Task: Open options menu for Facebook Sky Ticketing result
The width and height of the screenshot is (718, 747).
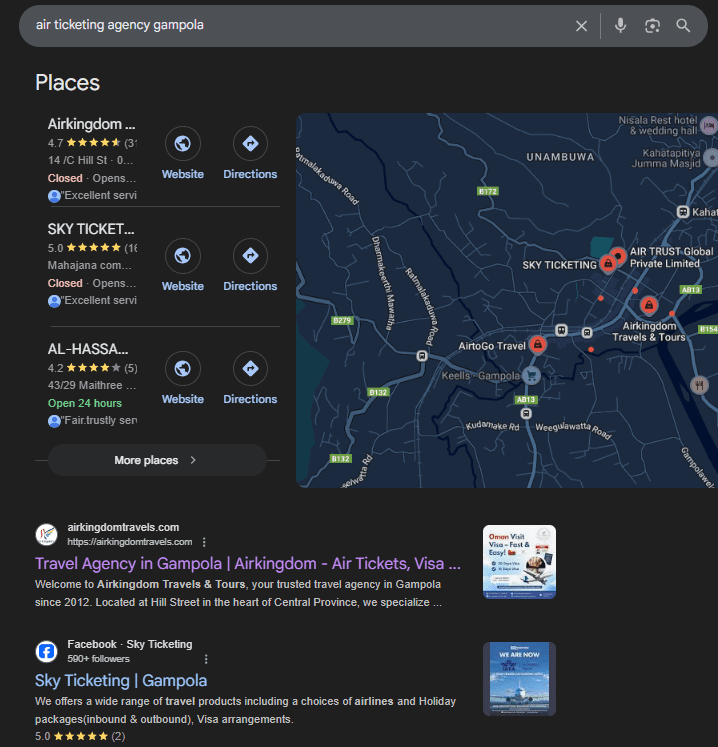Action: pyautogui.click(x=206, y=659)
